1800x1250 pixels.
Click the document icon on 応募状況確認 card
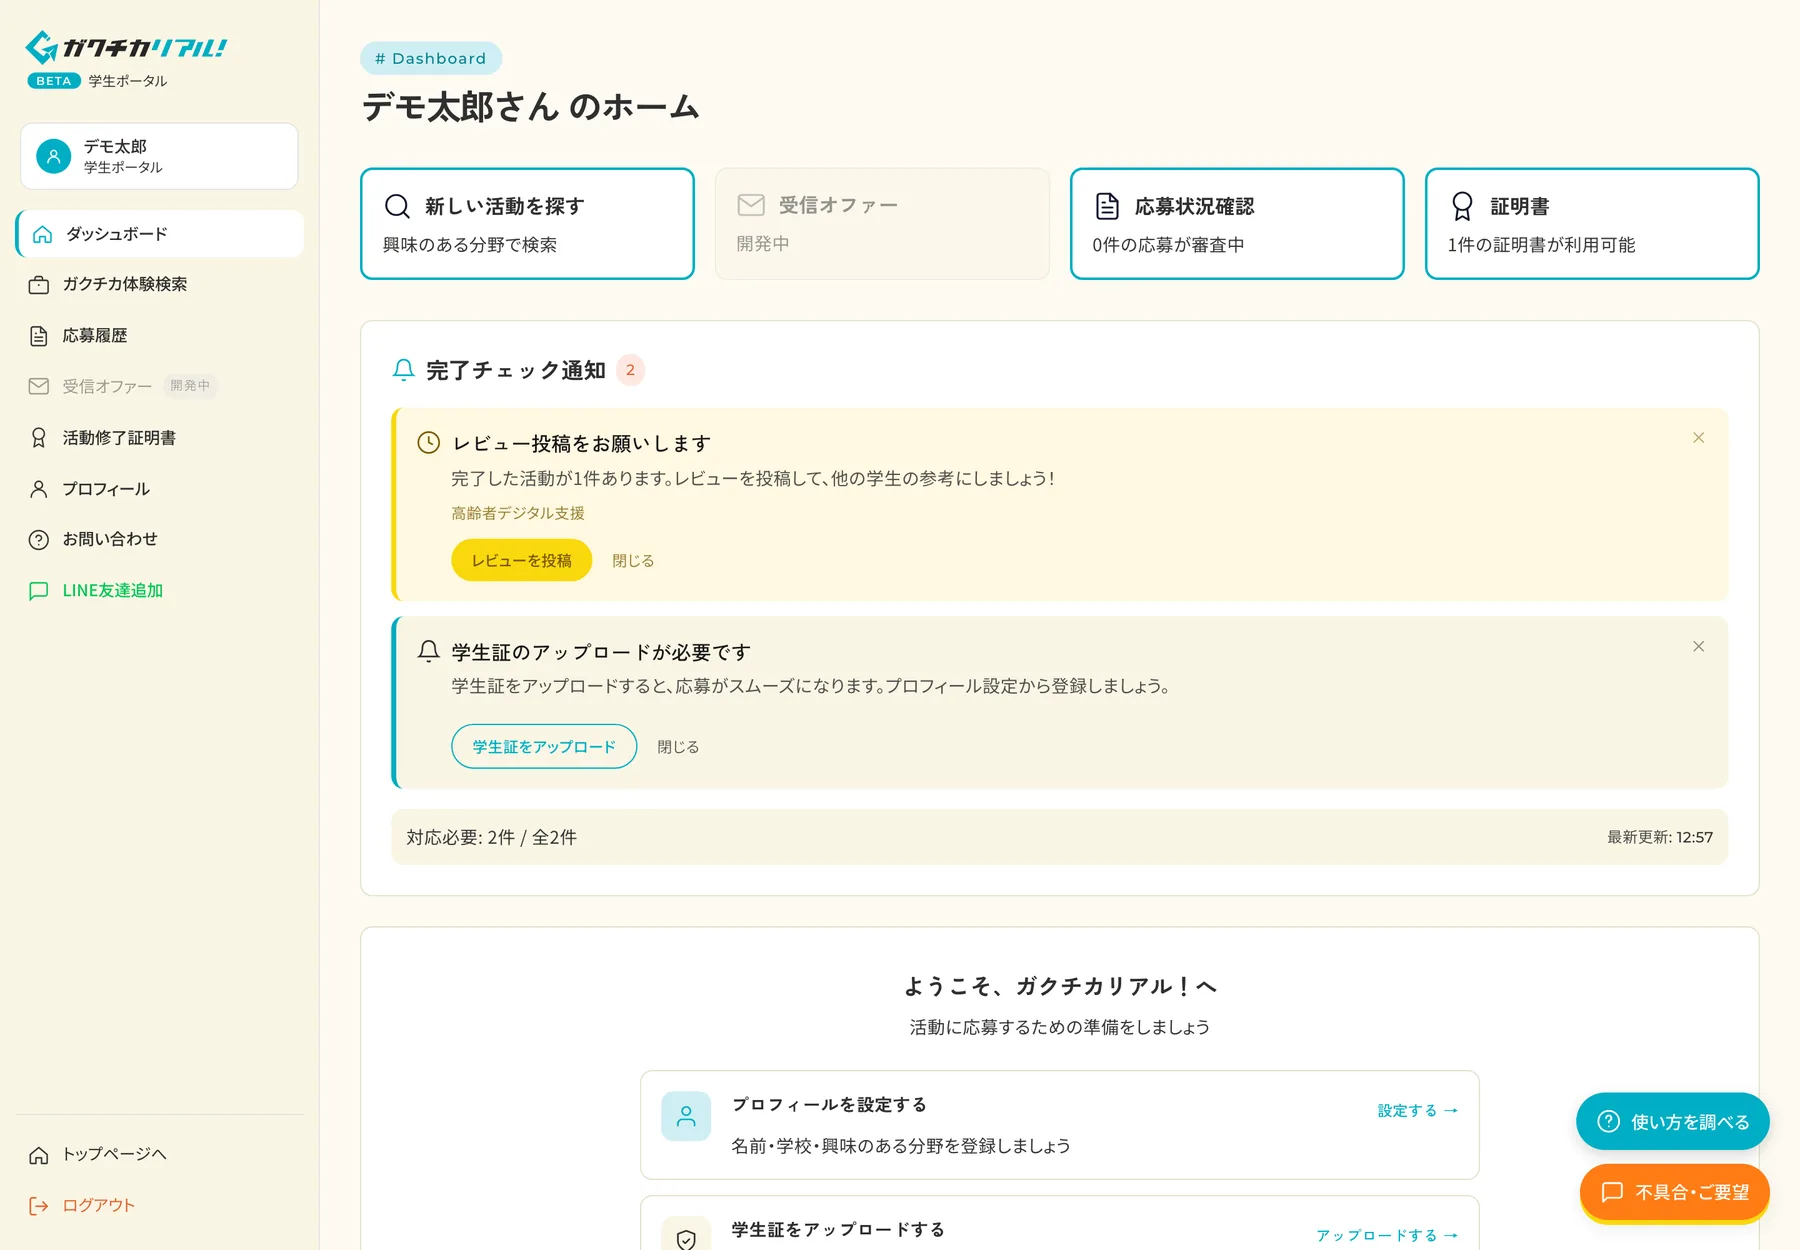(x=1107, y=206)
